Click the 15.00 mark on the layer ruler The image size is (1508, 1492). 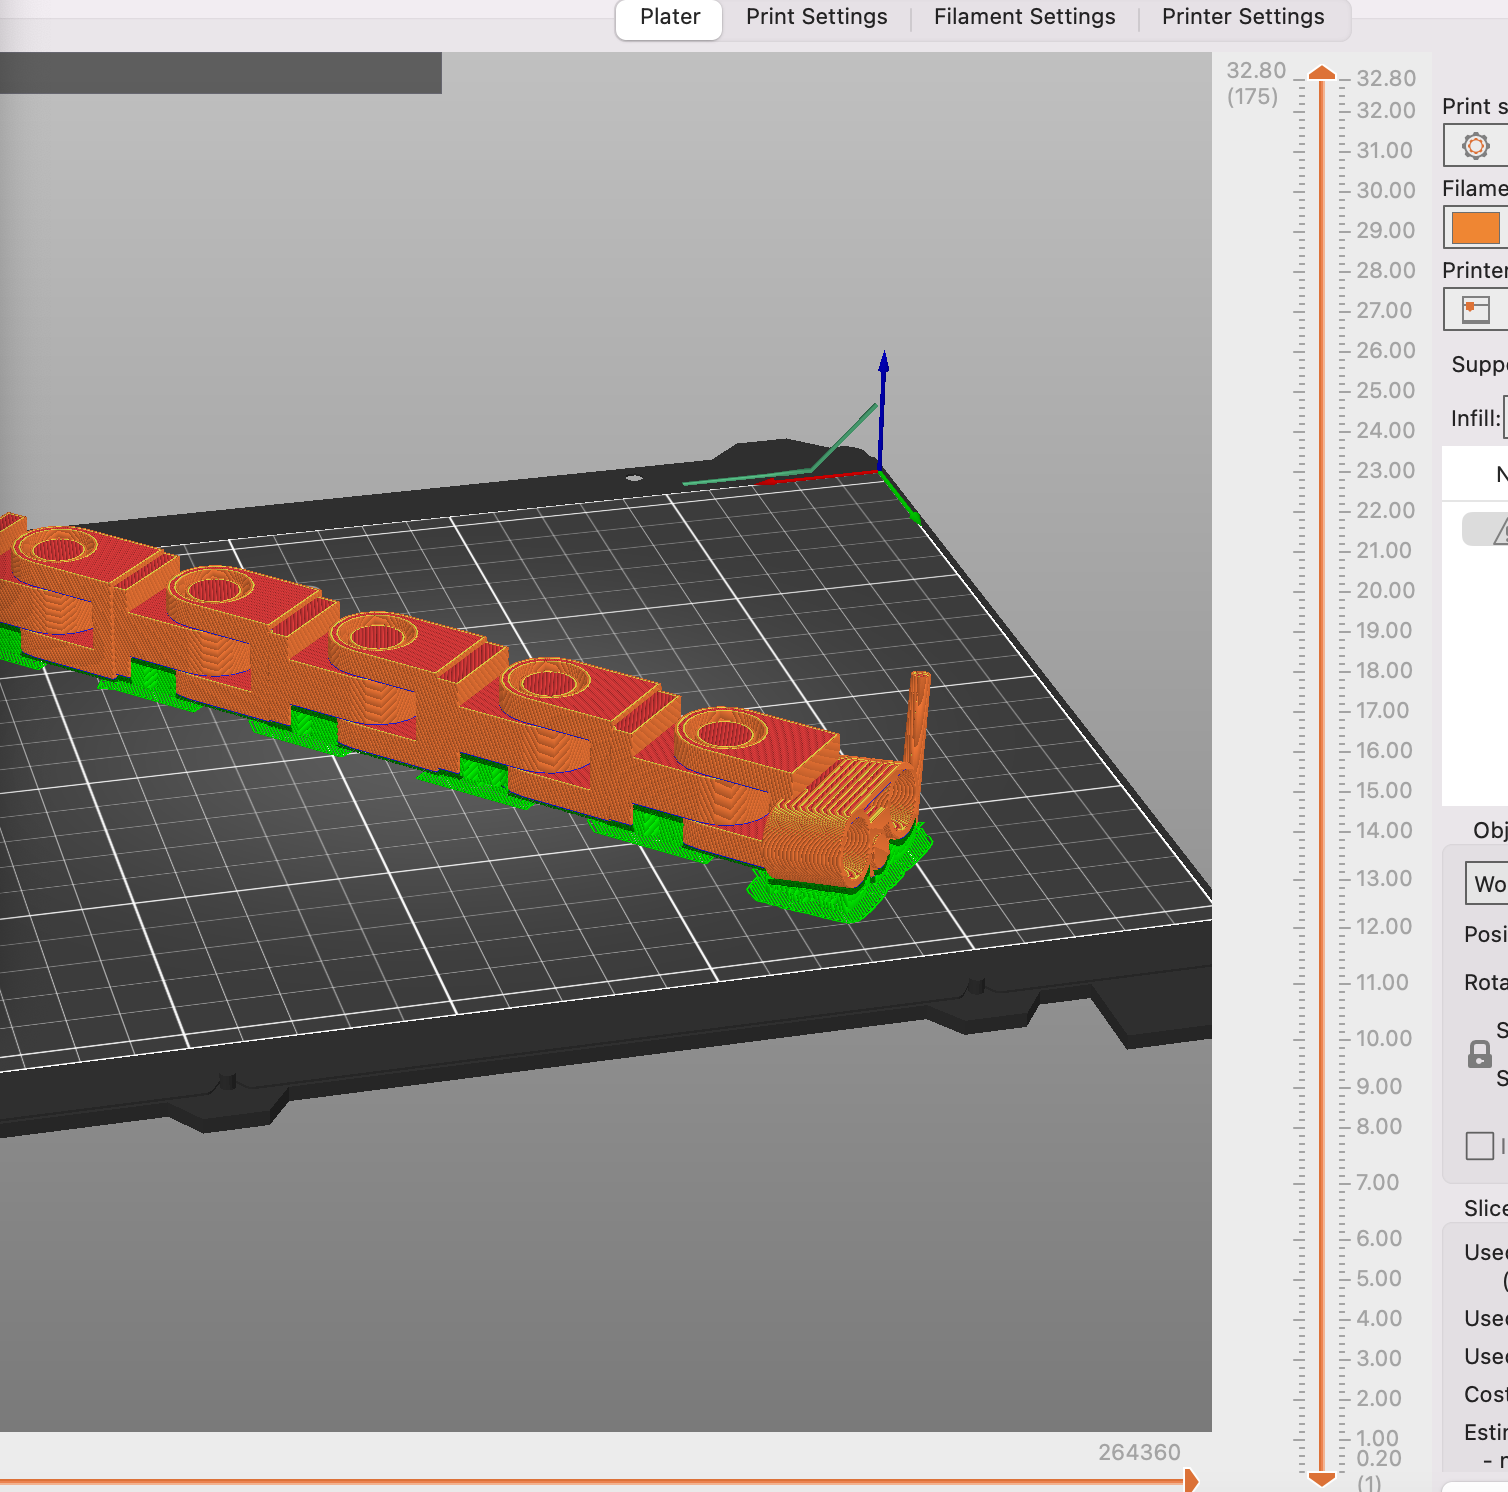tap(1384, 790)
